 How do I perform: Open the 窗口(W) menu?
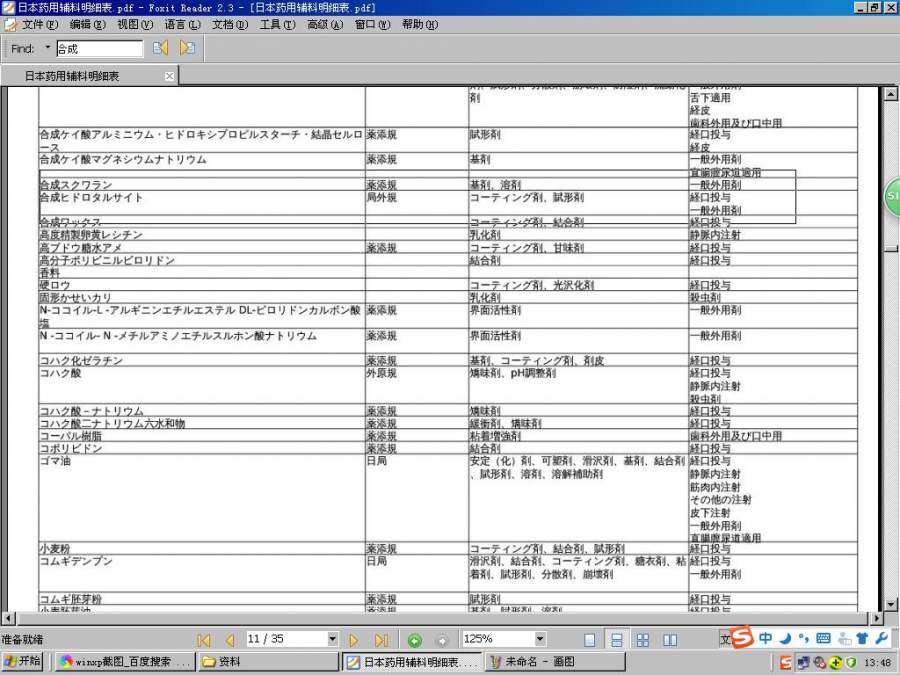[x=372, y=24]
